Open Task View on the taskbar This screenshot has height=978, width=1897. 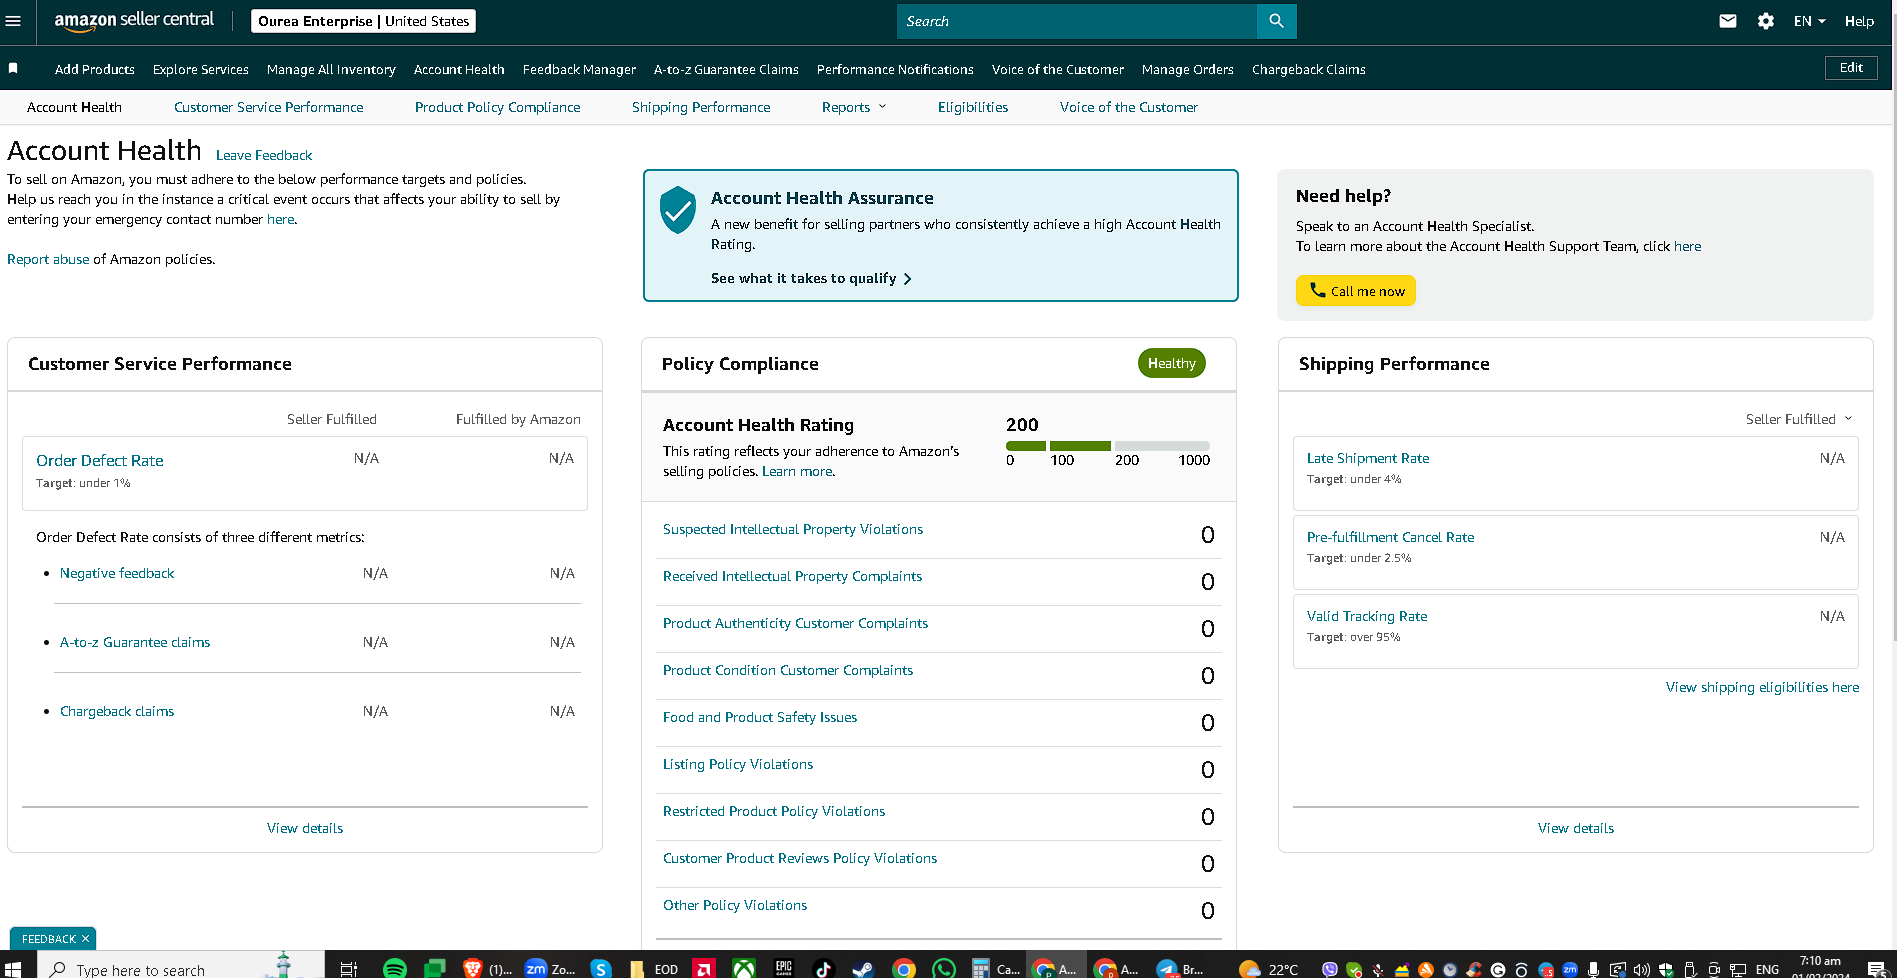point(348,969)
